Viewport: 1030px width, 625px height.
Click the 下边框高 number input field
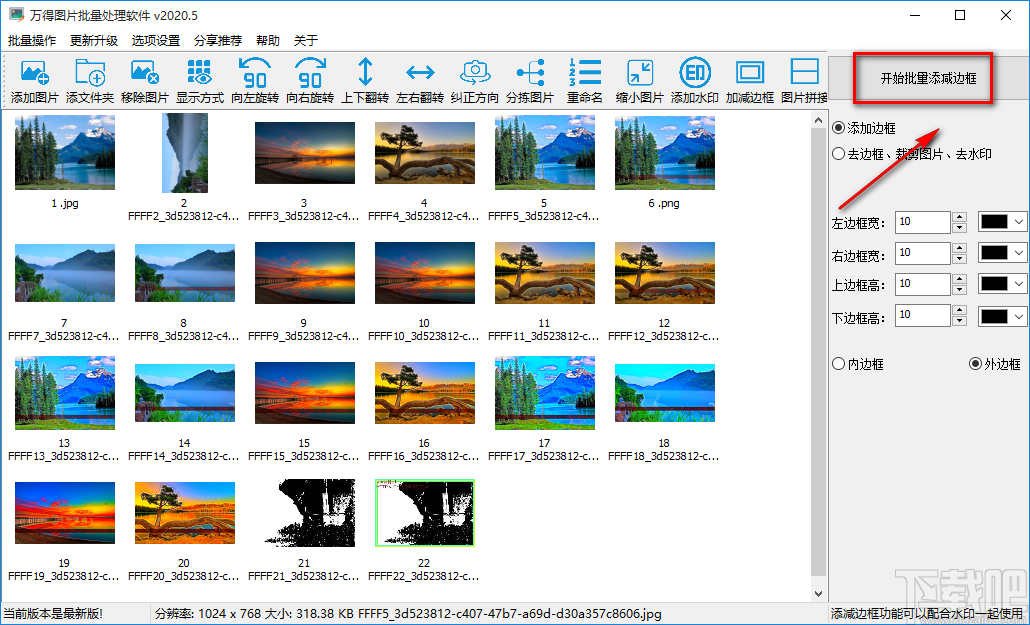[x=923, y=316]
